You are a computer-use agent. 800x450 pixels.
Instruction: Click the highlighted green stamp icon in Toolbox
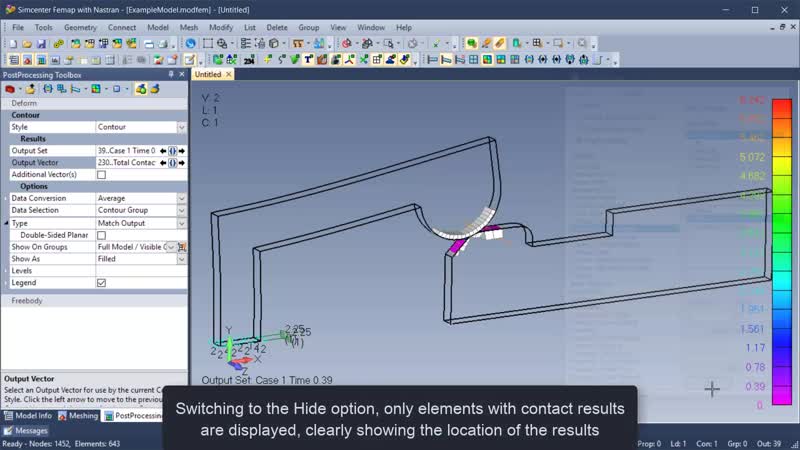point(141,89)
